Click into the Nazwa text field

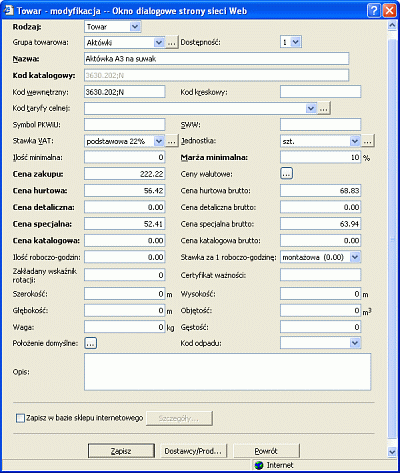pos(216,59)
